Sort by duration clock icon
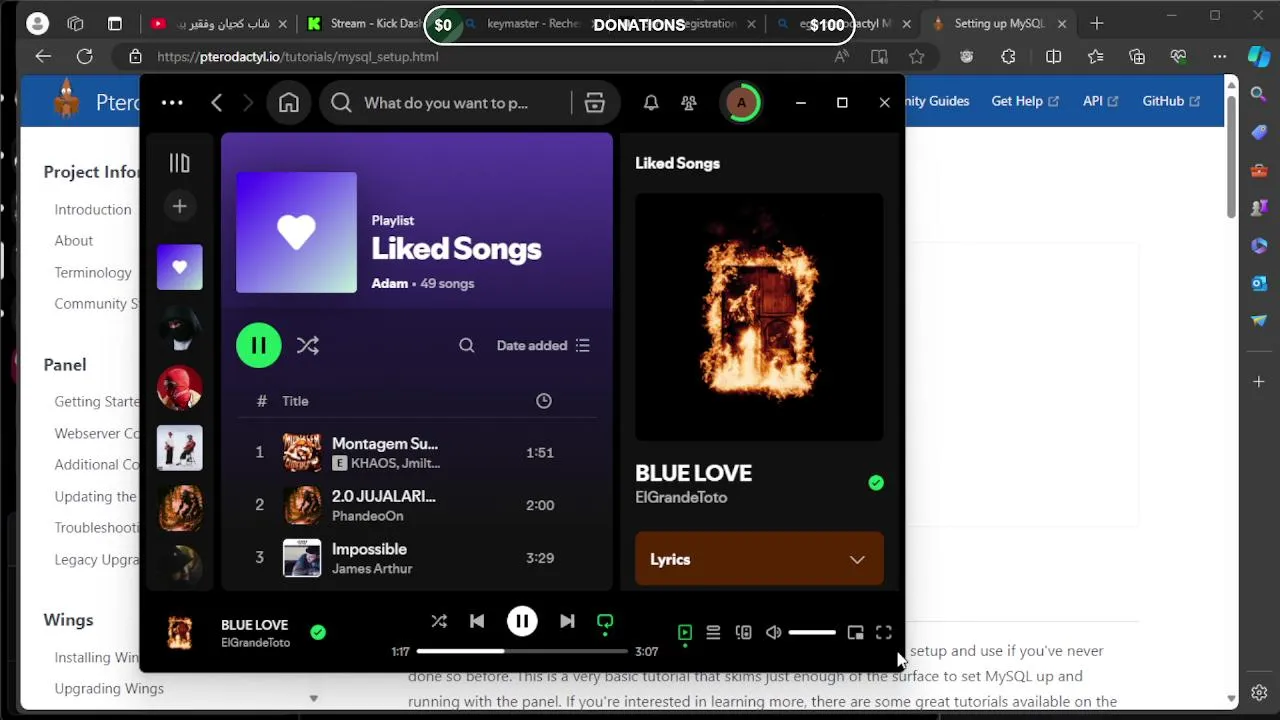The height and width of the screenshot is (720, 1280). pyautogui.click(x=544, y=401)
